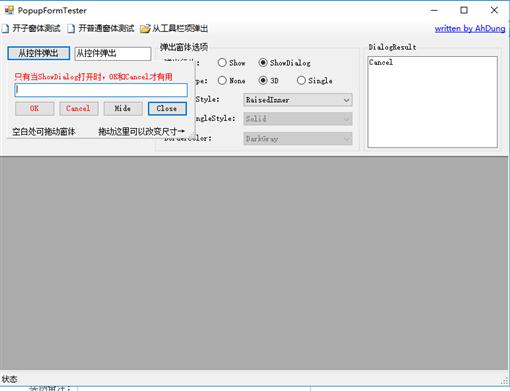This screenshot has height=391, width=510.
Task: Close the PopupFormTester window
Action: (x=494, y=10)
